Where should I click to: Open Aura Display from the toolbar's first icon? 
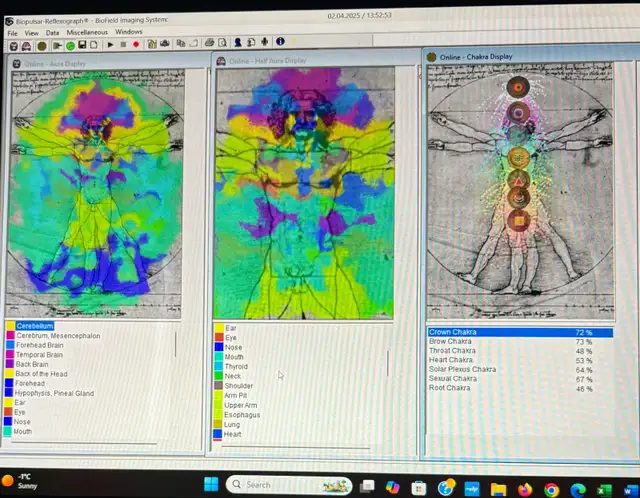[x=13, y=46]
